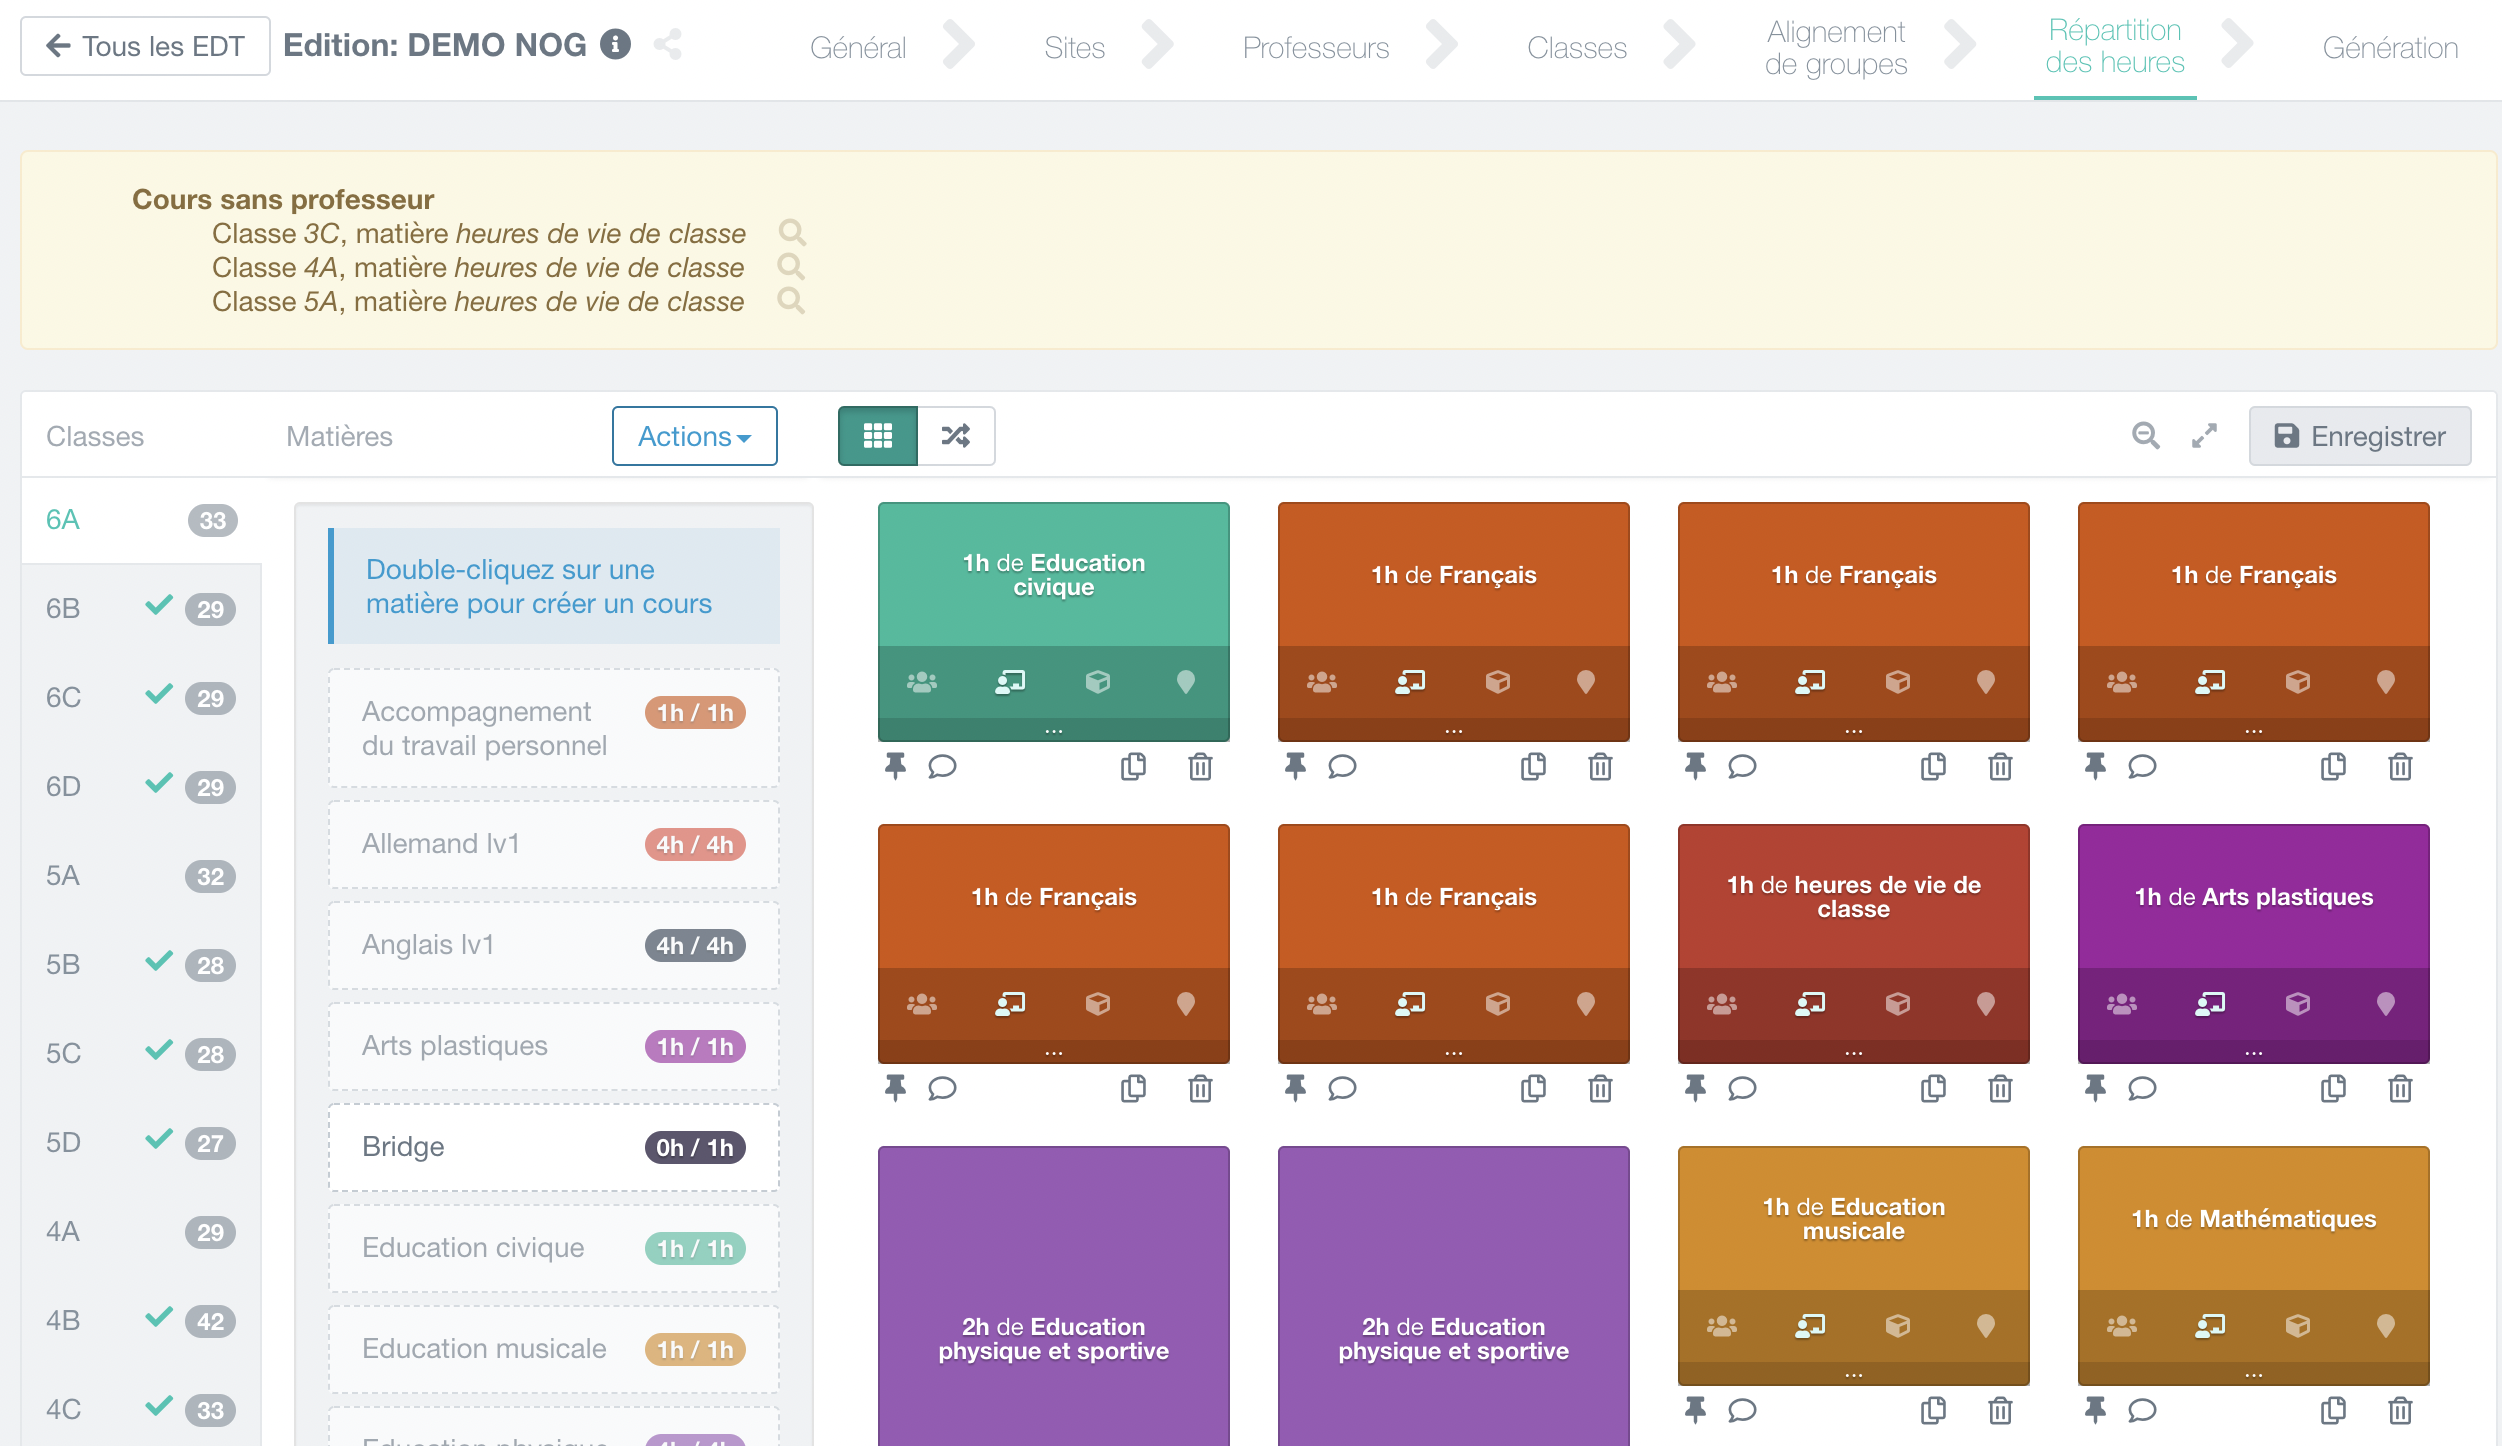Add comment on the Mathématiques course card
The width and height of the screenshot is (2502, 1446).
point(2142,1410)
